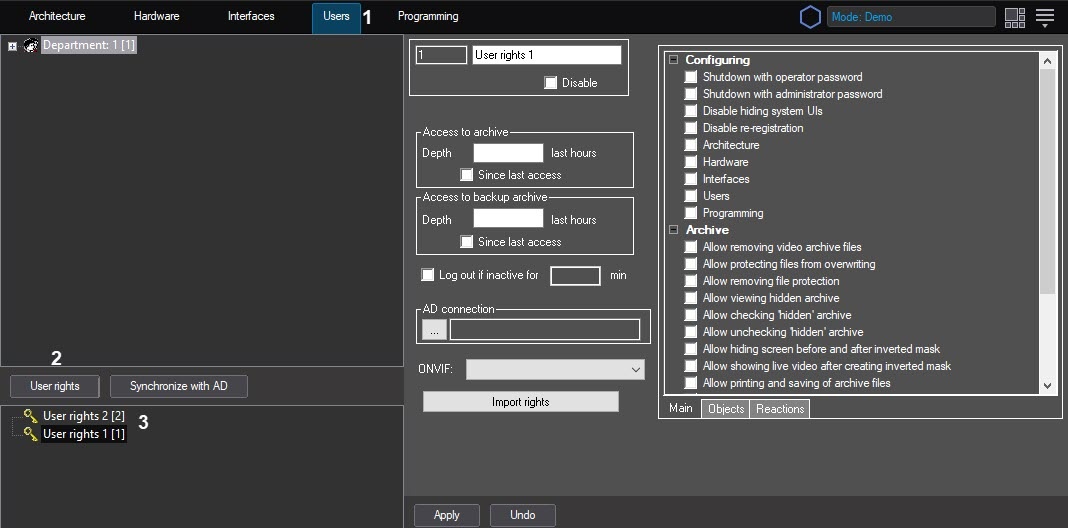Toggle Log out if inactive checkbox

(428, 275)
